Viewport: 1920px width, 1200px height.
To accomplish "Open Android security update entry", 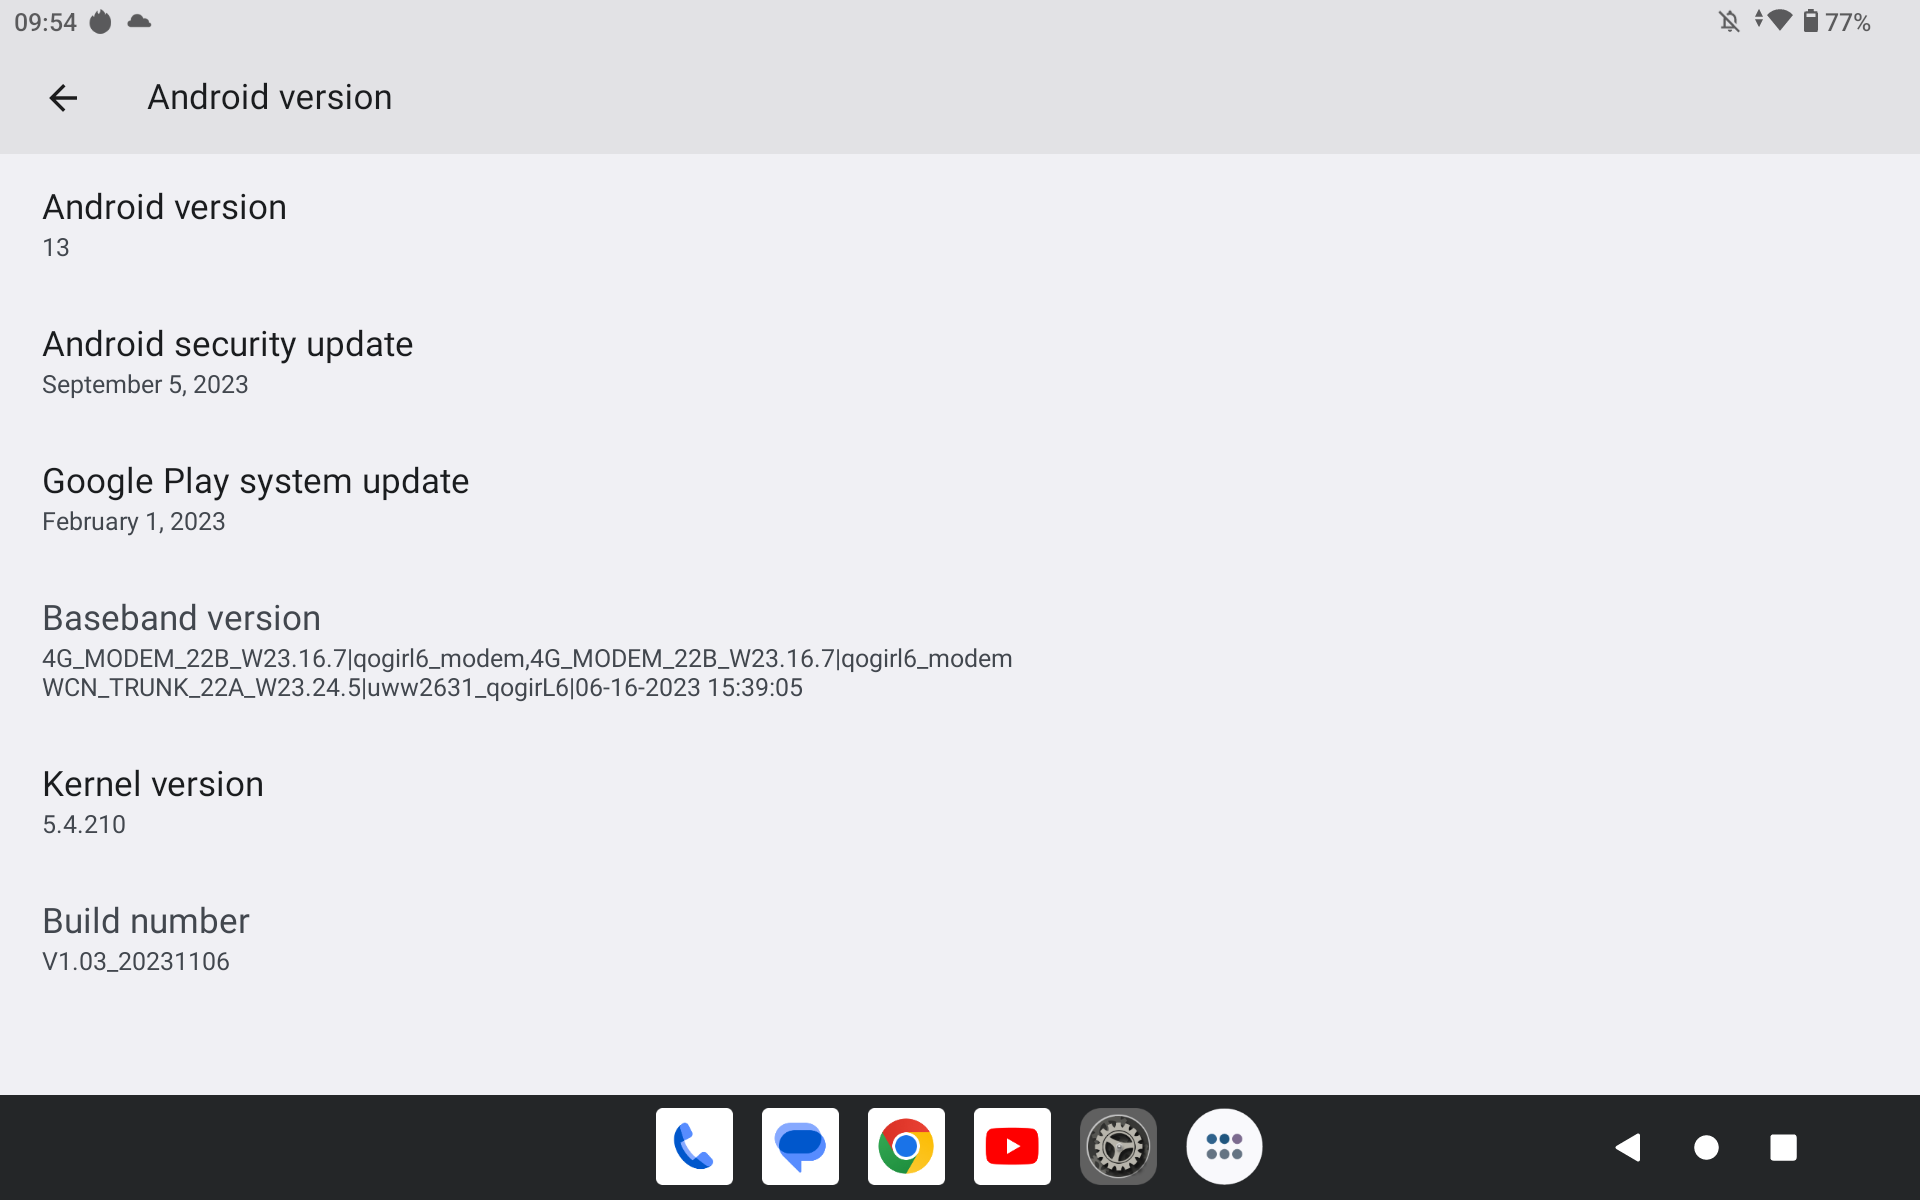I will (x=227, y=362).
